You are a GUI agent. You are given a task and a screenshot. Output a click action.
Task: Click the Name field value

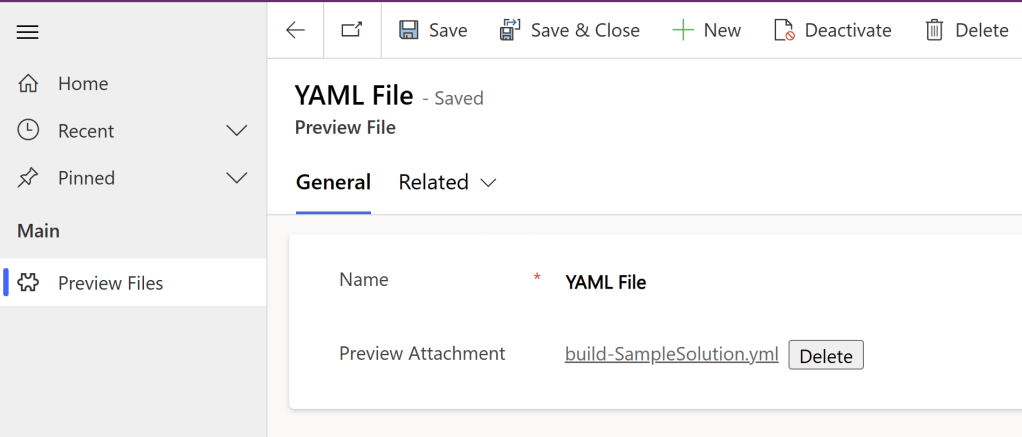coord(606,282)
